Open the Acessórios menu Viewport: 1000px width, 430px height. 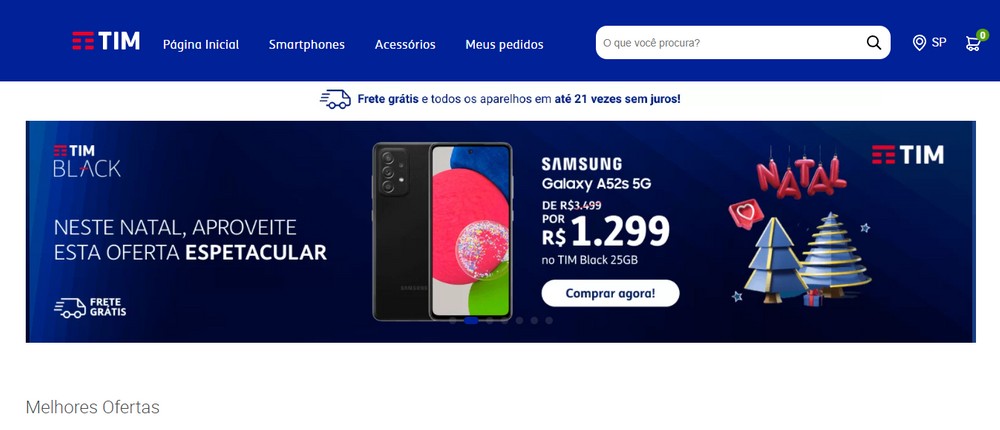(405, 45)
